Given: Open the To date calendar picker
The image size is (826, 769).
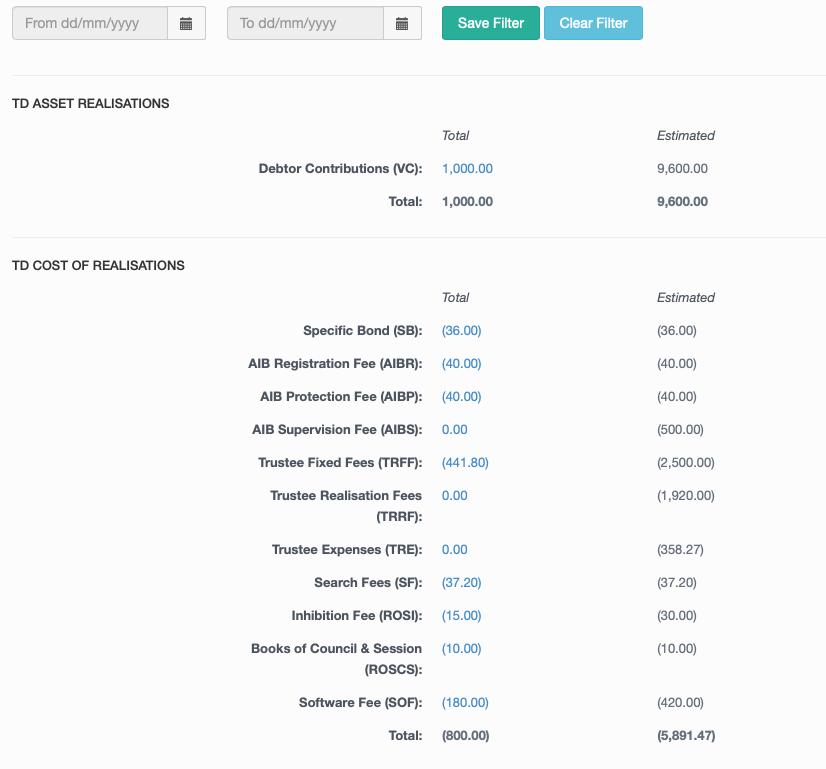Looking at the screenshot, I should (402, 22).
